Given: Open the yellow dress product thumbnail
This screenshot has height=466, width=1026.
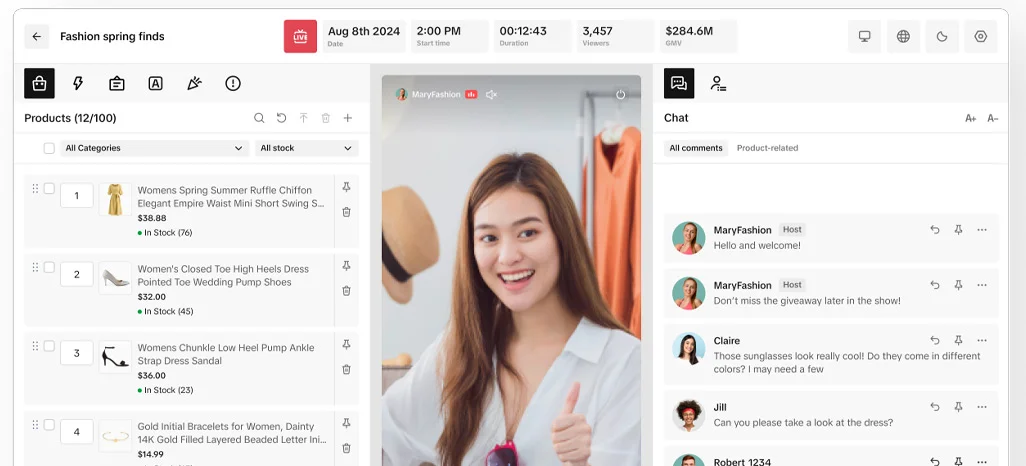Looking at the screenshot, I should tap(115, 200).
